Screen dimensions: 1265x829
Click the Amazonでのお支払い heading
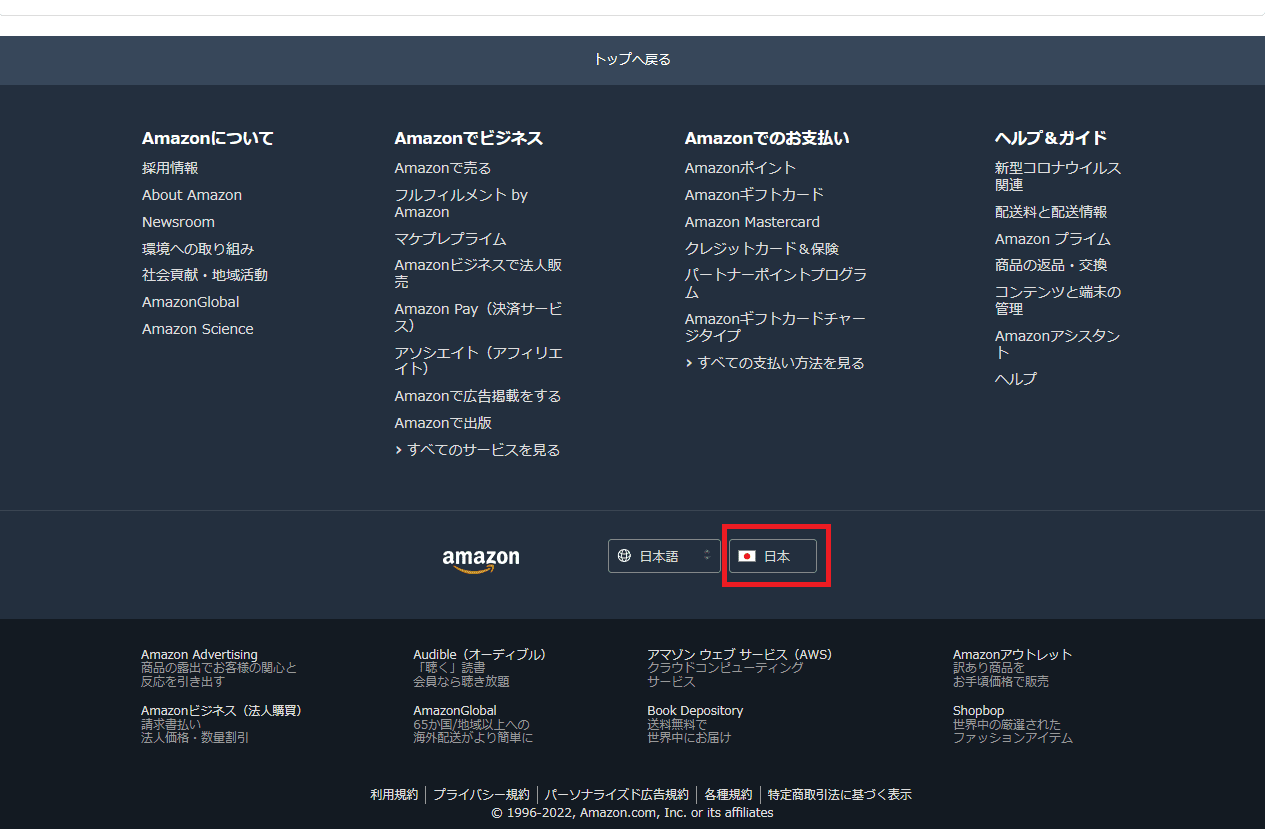[x=767, y=138]
